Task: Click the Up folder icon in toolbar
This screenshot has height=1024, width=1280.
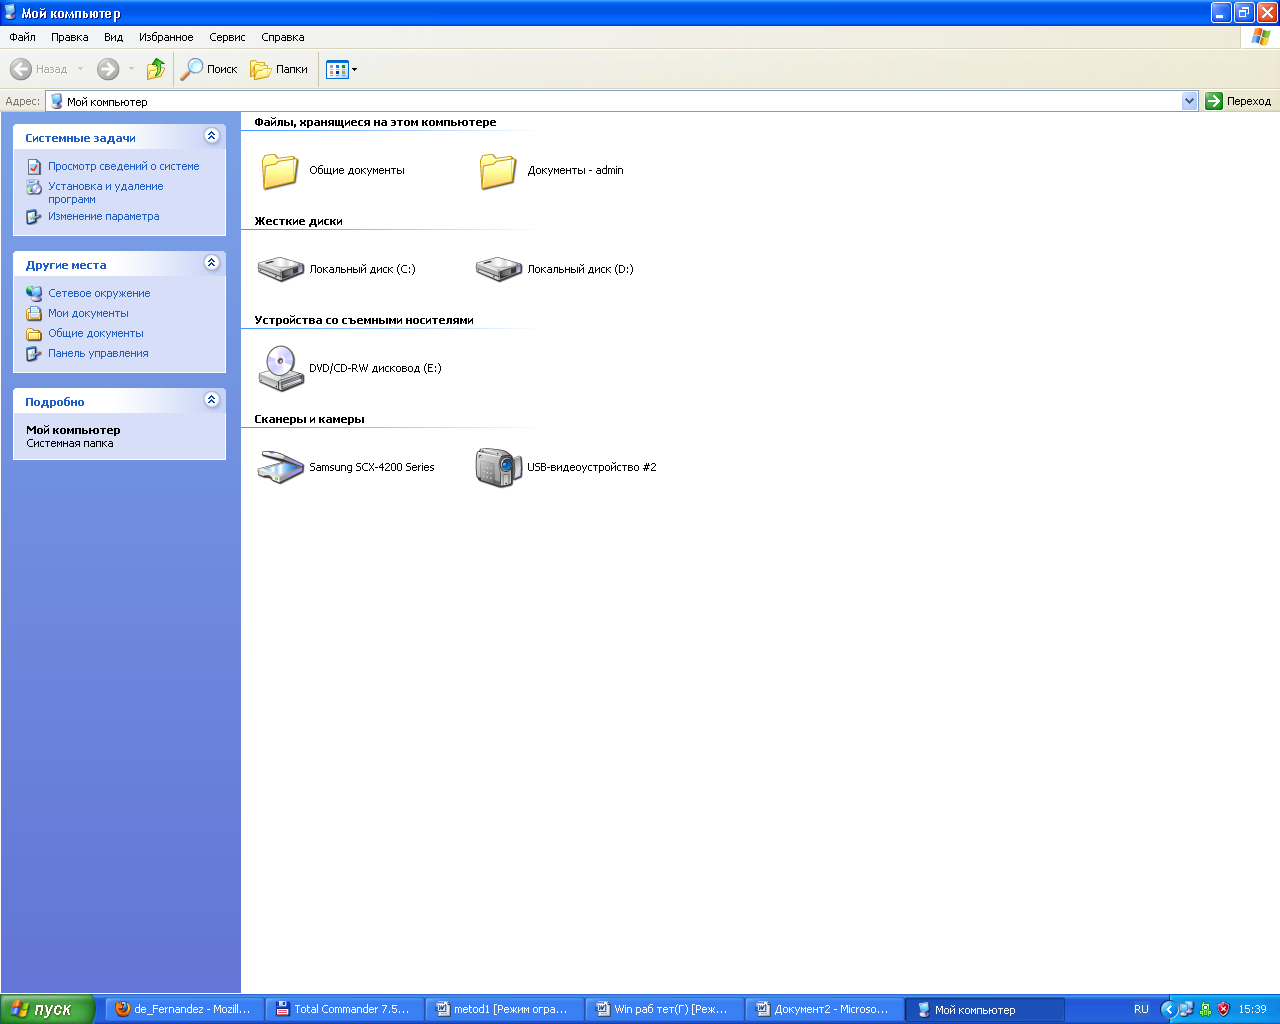Action: pyautogui.click(x=156, y=69)
